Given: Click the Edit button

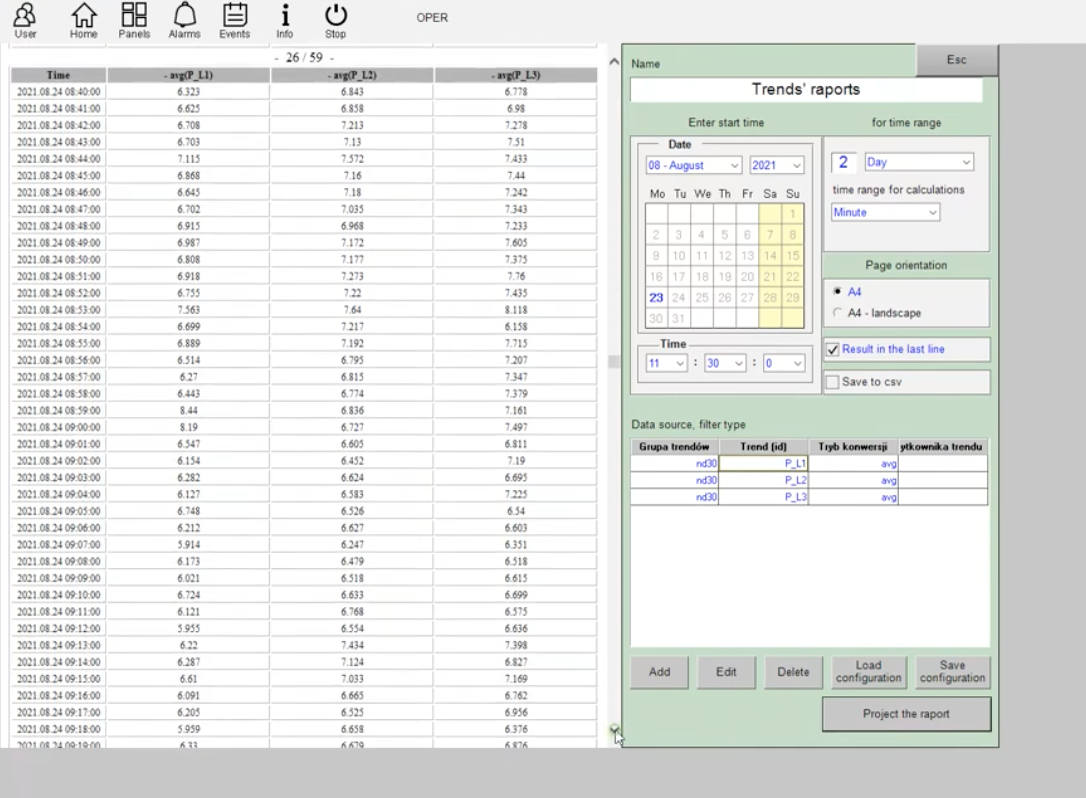Looking at the screenshot, I should click(x=726, y=672).
